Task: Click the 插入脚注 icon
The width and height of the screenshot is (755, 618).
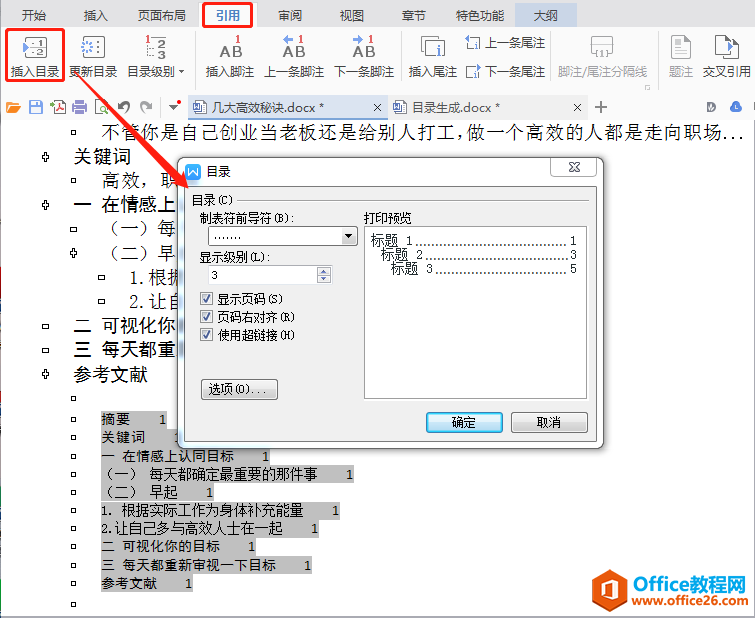Action: (230, 47)
